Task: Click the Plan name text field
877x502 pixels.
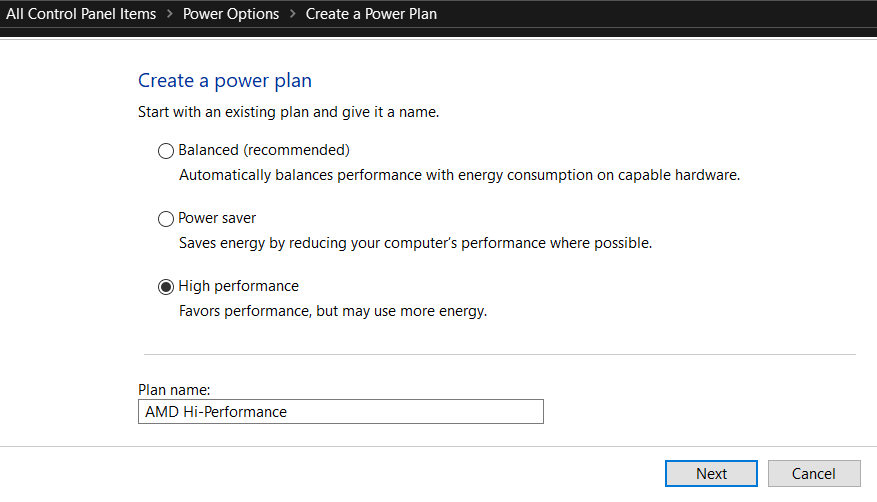Action: 340,411
